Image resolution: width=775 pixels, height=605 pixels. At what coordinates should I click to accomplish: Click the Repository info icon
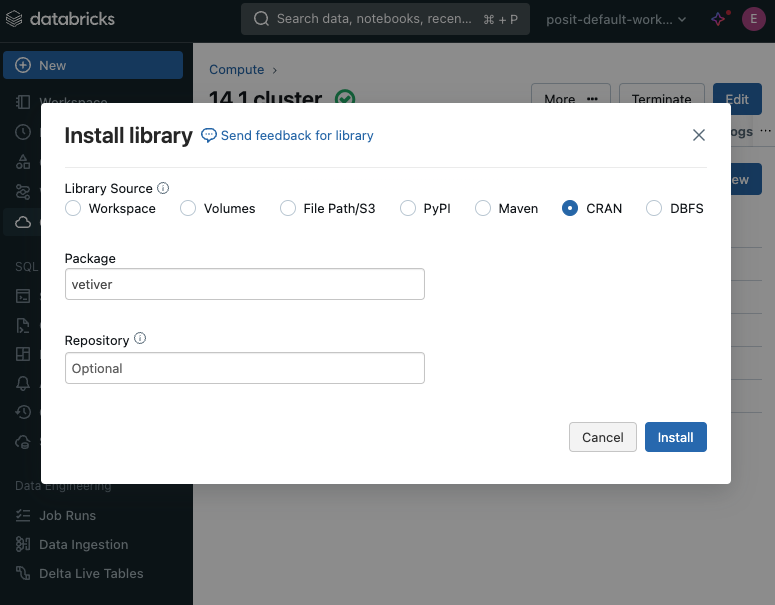[x=140, y=339]
